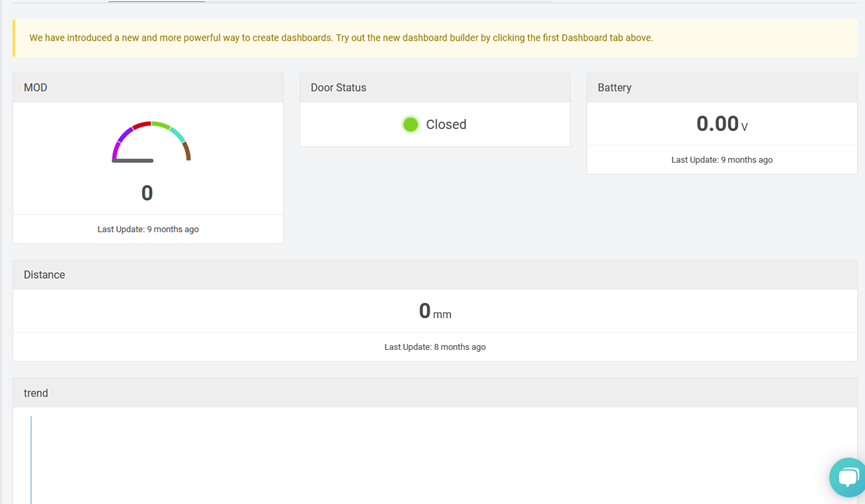Image resolution: width=865 pixels, height=504 pixels.
Task: Click the green Door Status indicator dot
Action: point(410,125)
